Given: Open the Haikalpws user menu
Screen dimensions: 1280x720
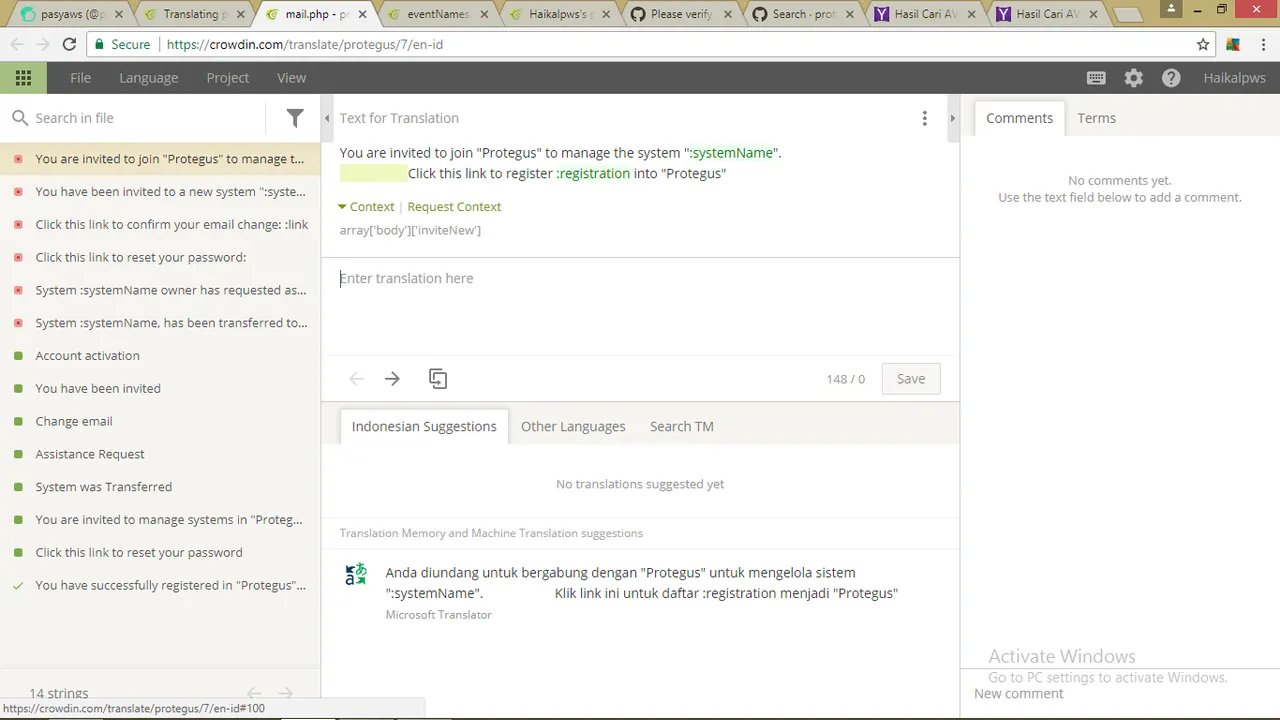Looking at the screenshot, I should pyautogui.click(x=1234, y=78).
